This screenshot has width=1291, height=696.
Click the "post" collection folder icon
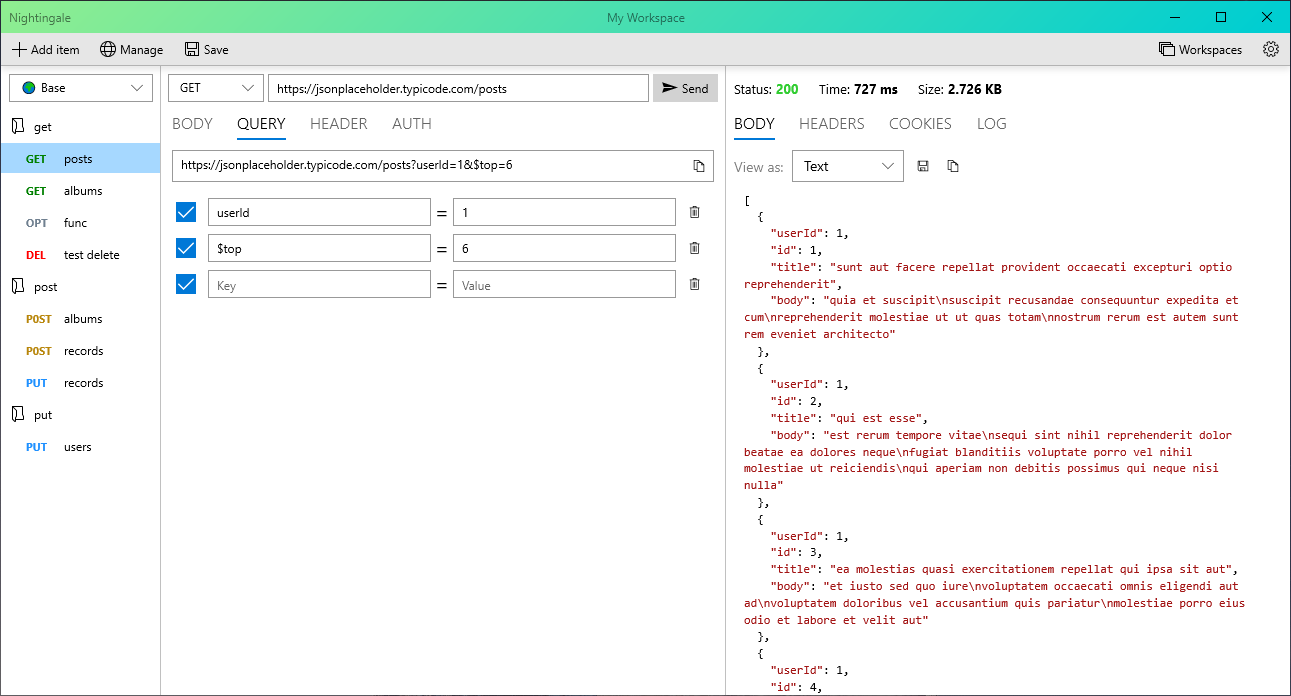pos(17,287)
